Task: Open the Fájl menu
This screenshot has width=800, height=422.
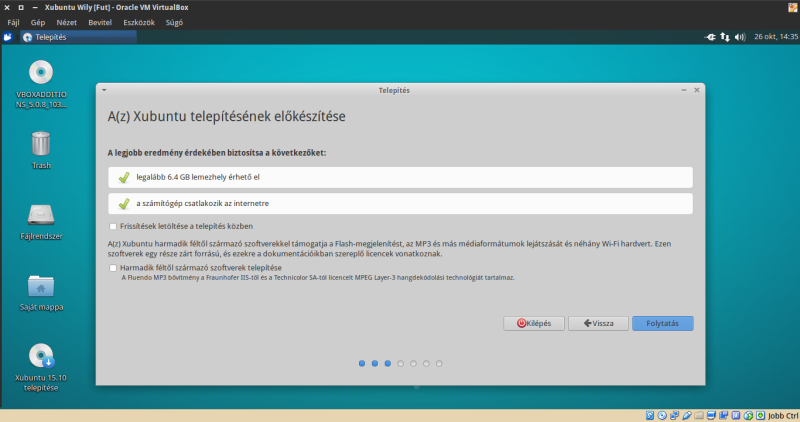Action: click(x=14, y=20)
